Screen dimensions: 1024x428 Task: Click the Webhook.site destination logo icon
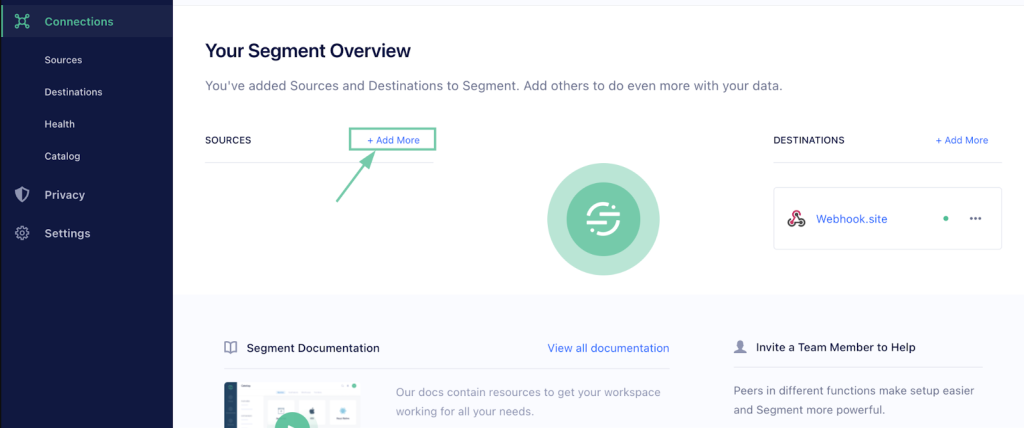796,219
